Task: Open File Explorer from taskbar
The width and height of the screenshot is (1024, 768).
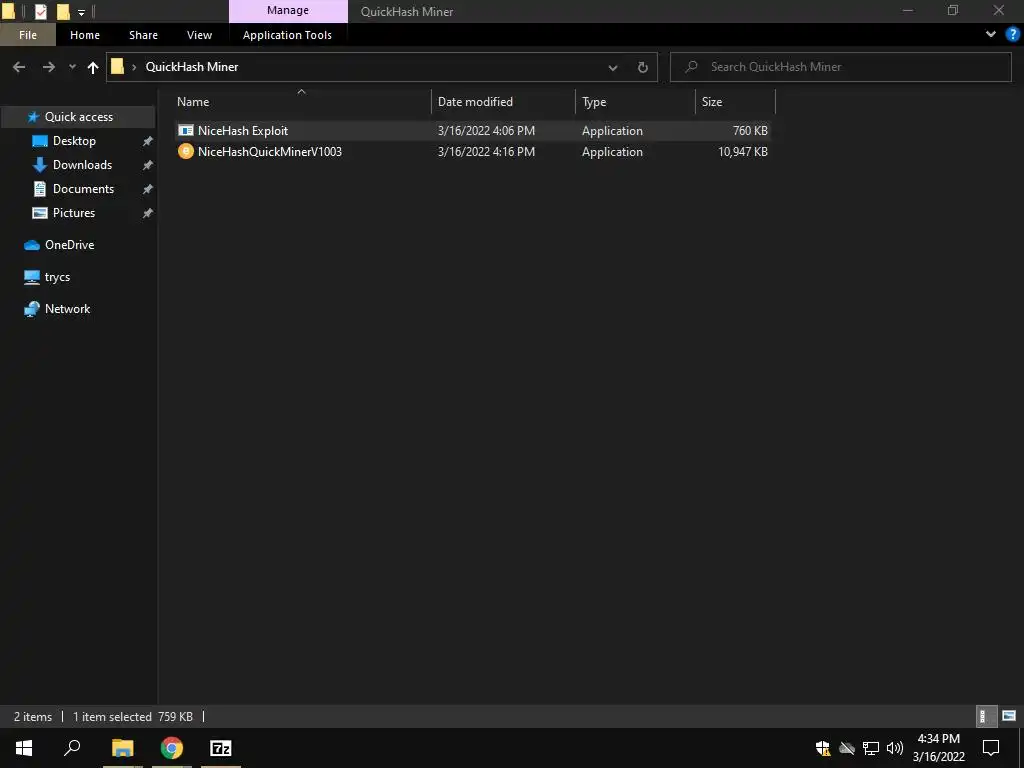Action: click(122, 748)
